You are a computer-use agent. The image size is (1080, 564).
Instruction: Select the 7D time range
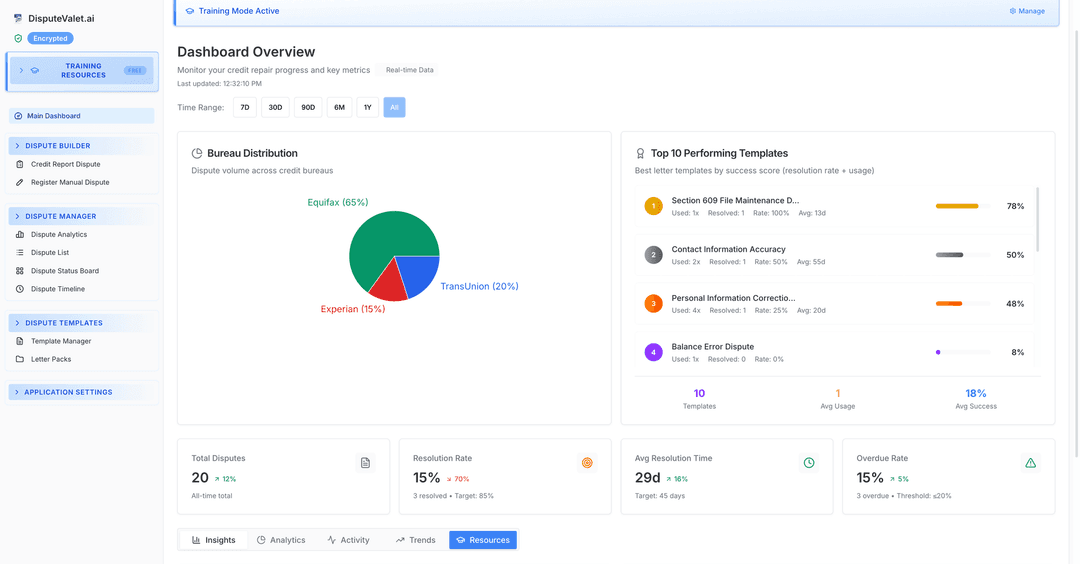point(245,107)
